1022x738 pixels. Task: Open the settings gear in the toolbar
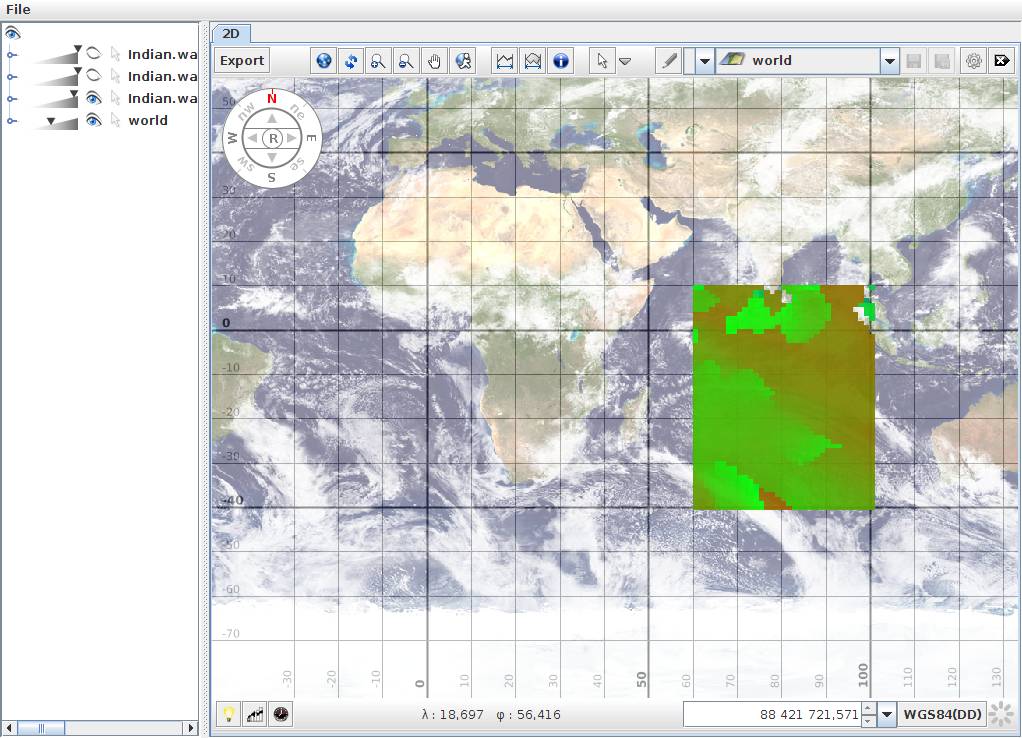(x=973, y=61)
